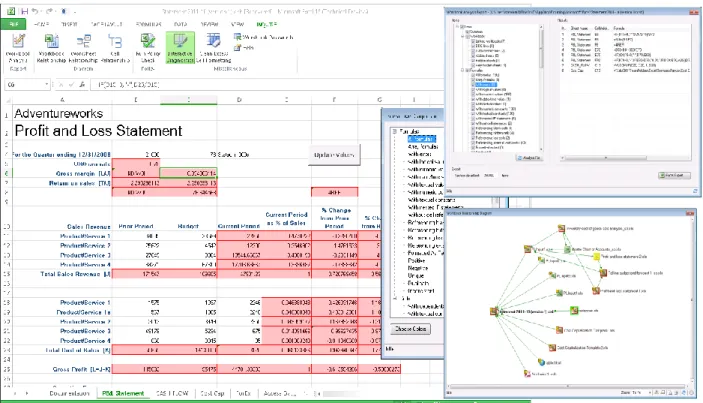The image size is (703, 403).
Task: Click the Excel application icon in title bar
Action: [11, 11]
